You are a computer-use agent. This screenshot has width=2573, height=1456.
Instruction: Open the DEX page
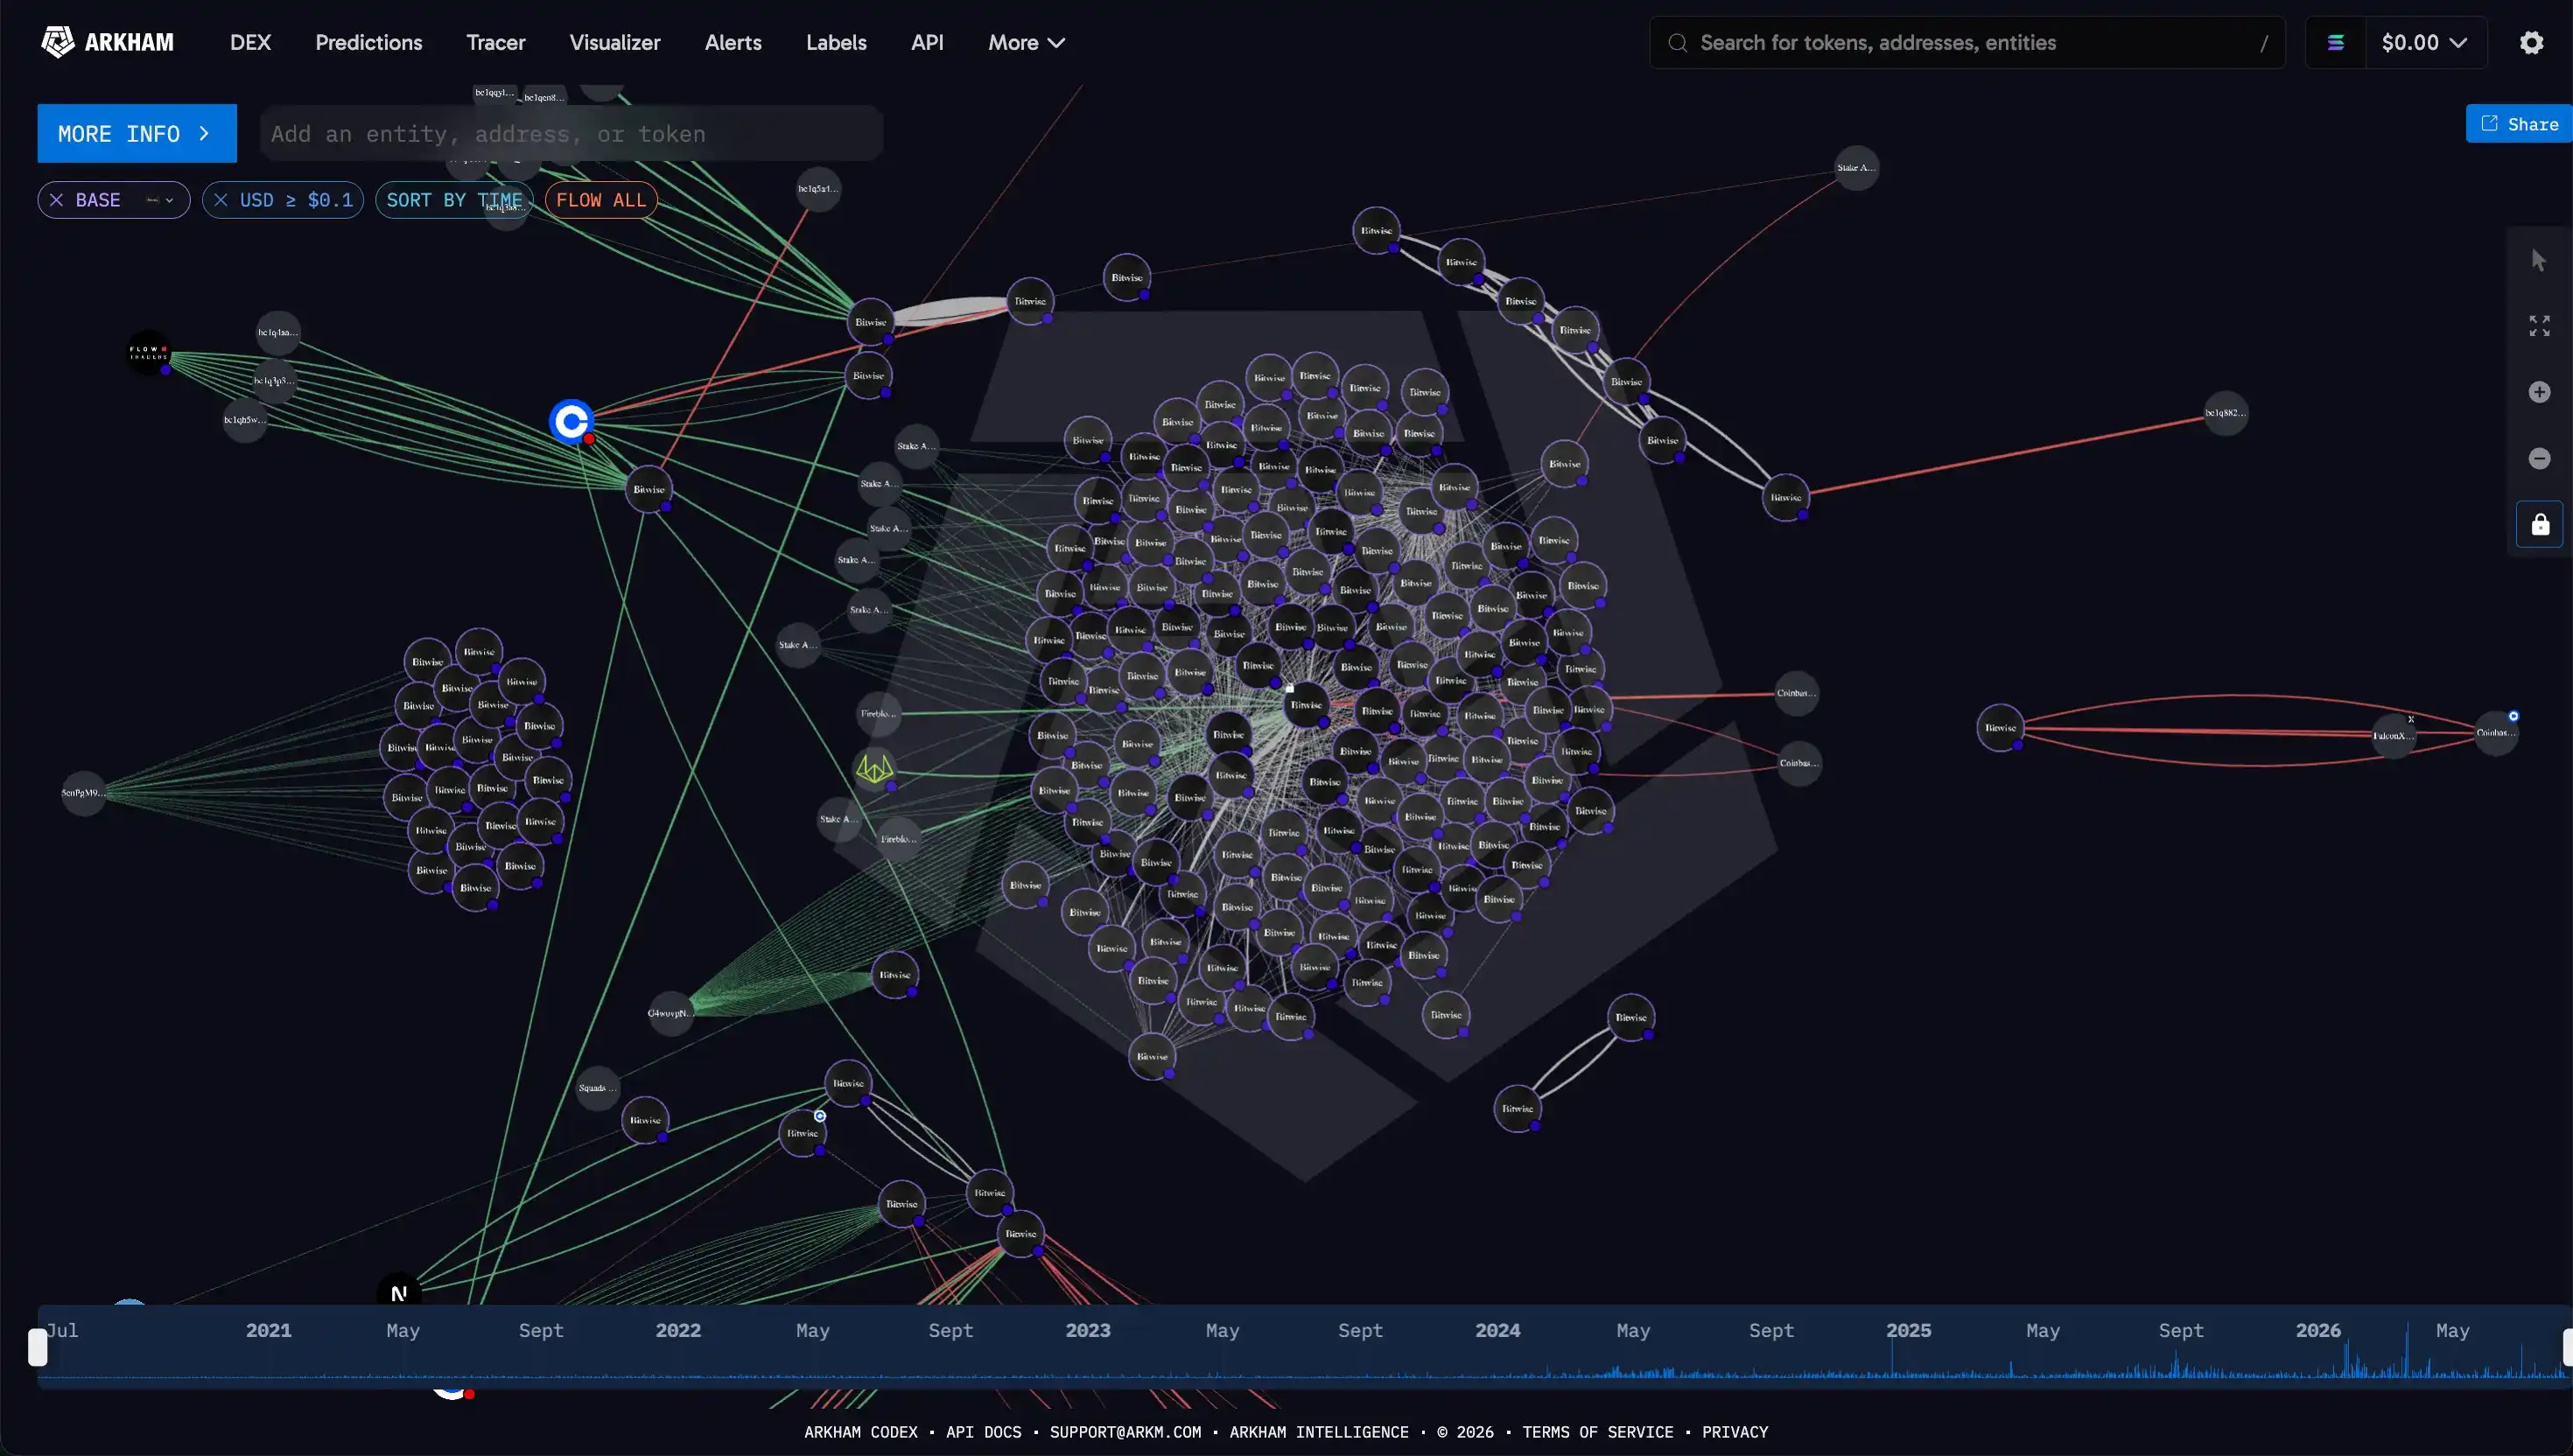point(250,42)
